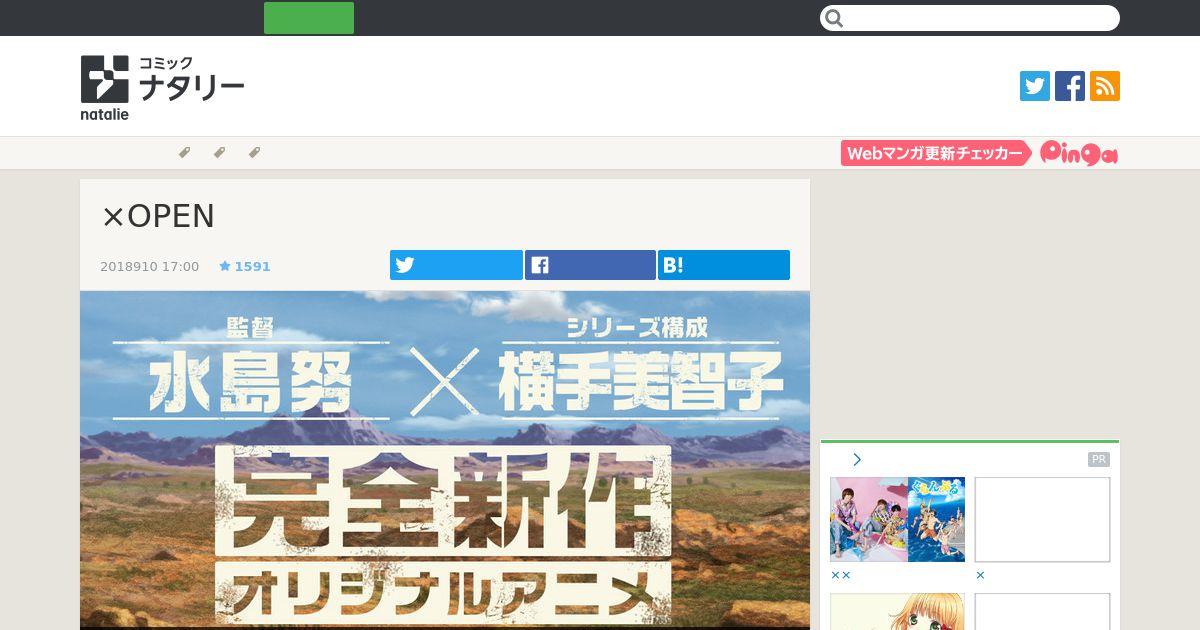The width and height of the screenshot is (1200, 630).
Task: Share article via Facebook share button
Action: (590, 265)
